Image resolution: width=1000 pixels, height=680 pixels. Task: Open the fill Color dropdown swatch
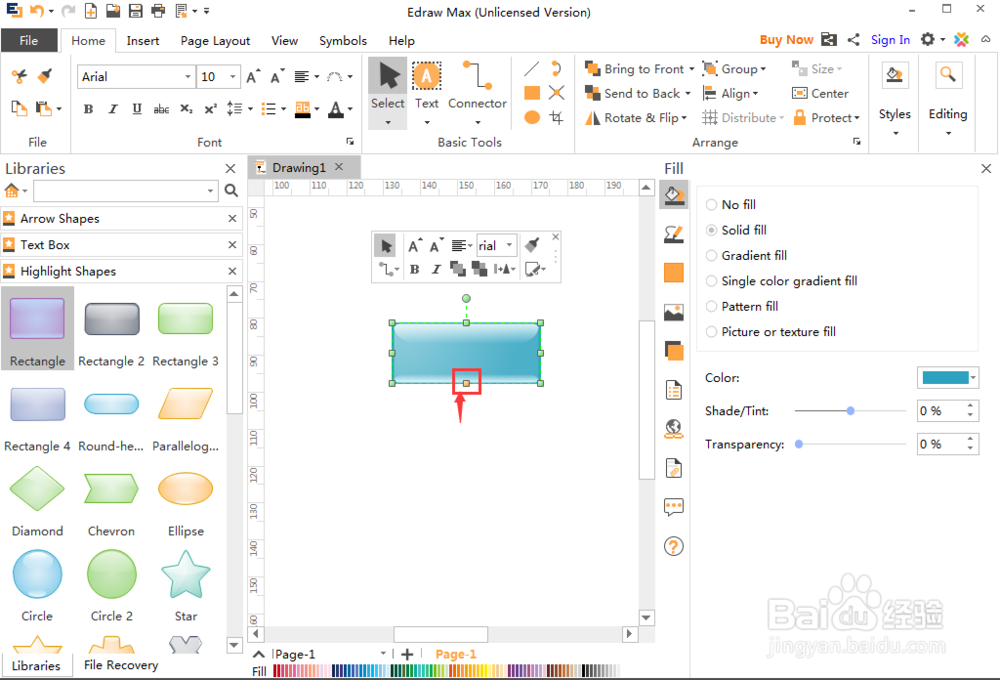(948, 378)
